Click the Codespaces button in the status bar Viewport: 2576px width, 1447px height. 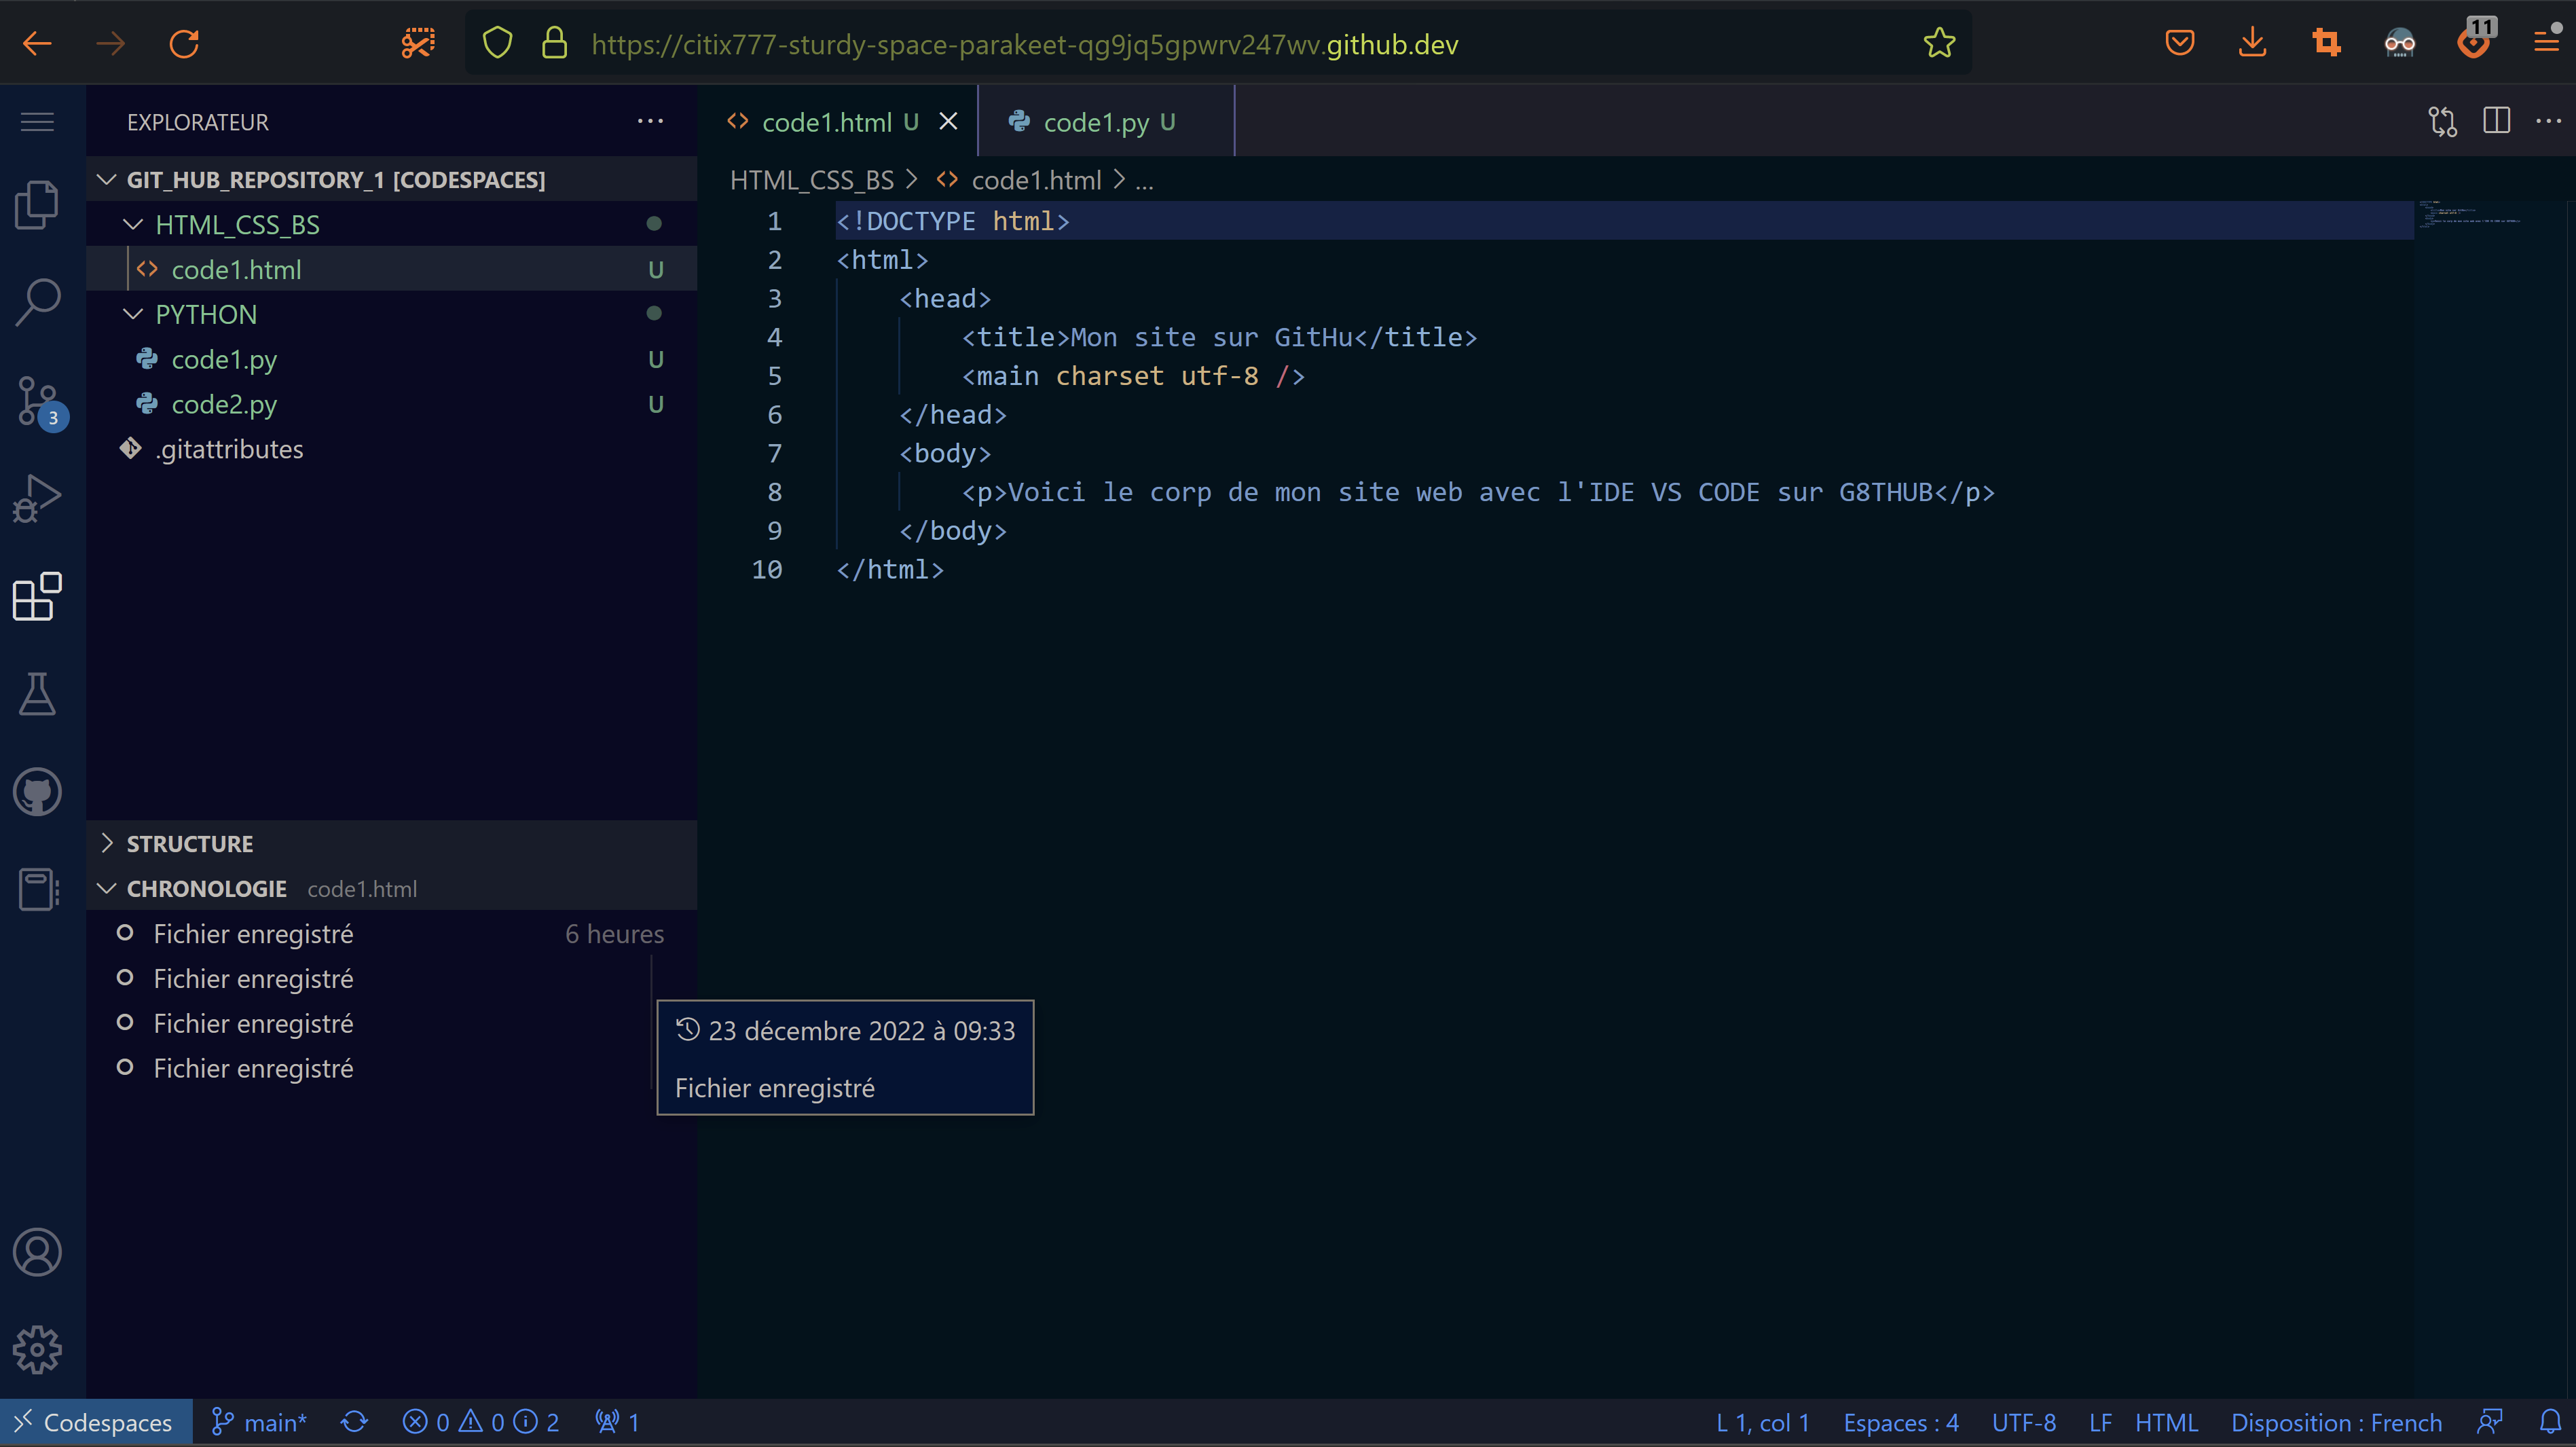[x=95, y=1421]
